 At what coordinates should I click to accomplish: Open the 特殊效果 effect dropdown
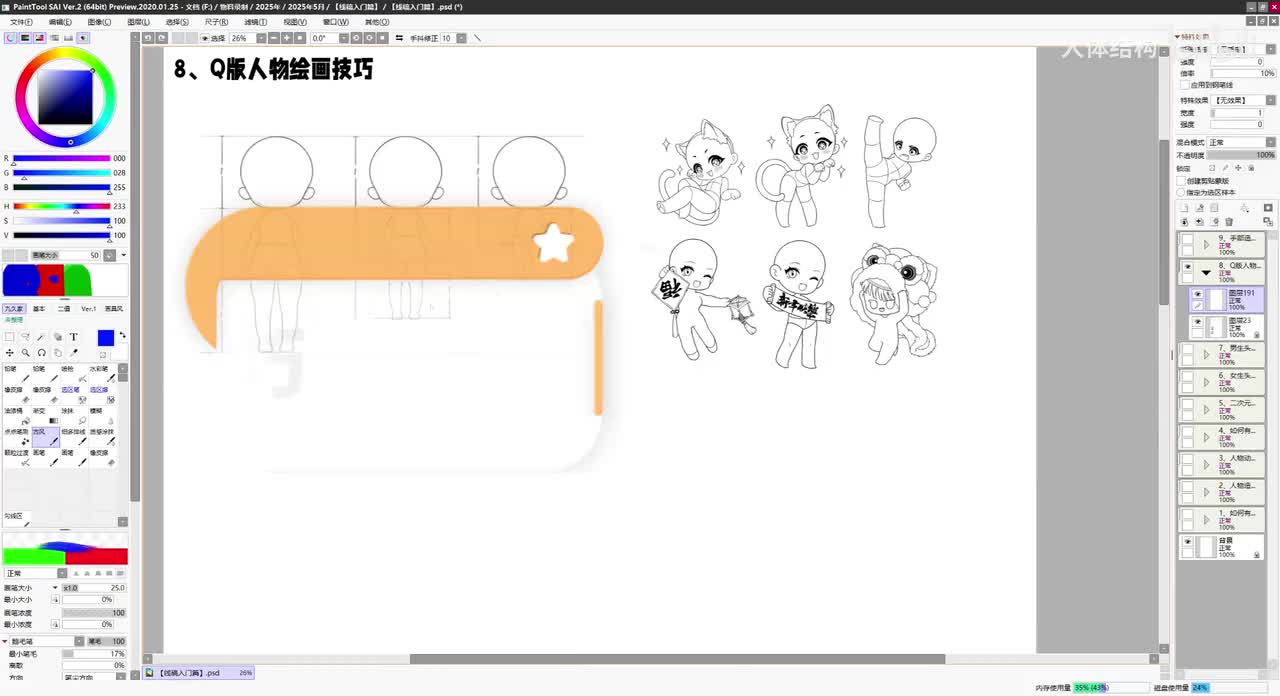point(1245,100)
